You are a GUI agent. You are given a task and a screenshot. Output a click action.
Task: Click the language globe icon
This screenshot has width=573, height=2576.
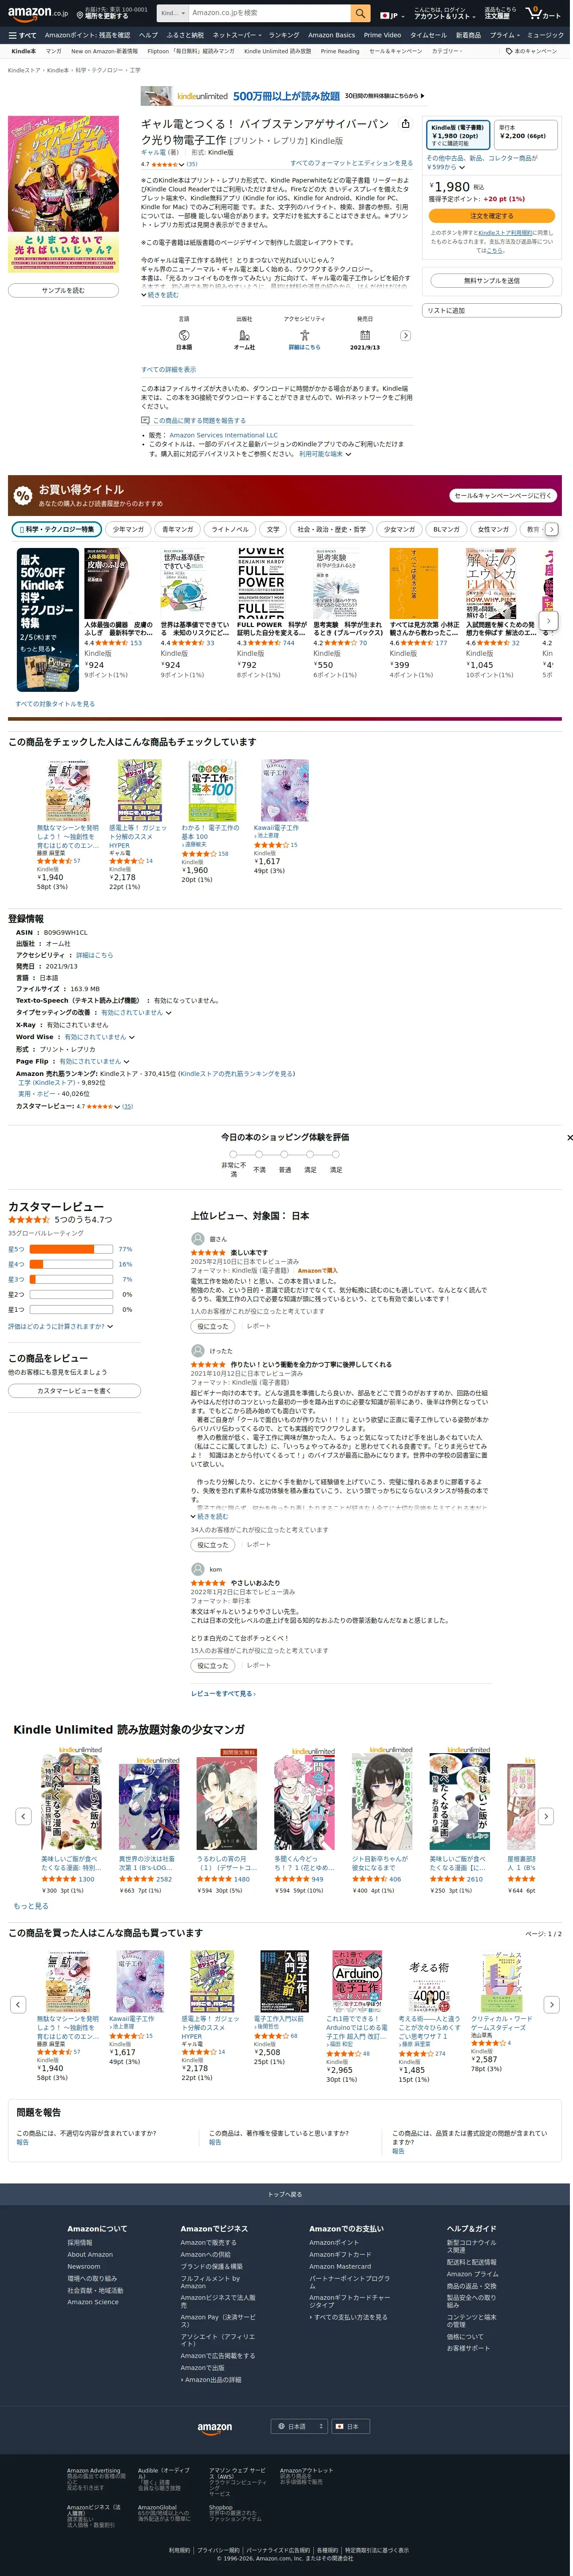tap(184, 335)
